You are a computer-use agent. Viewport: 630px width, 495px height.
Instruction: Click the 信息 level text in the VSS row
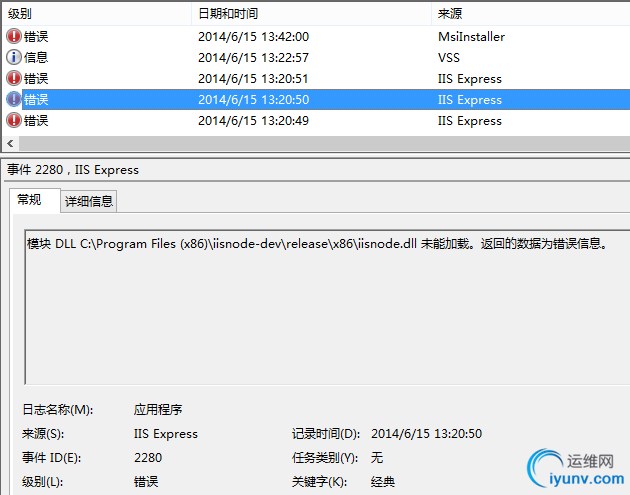[x=36, y=57]
